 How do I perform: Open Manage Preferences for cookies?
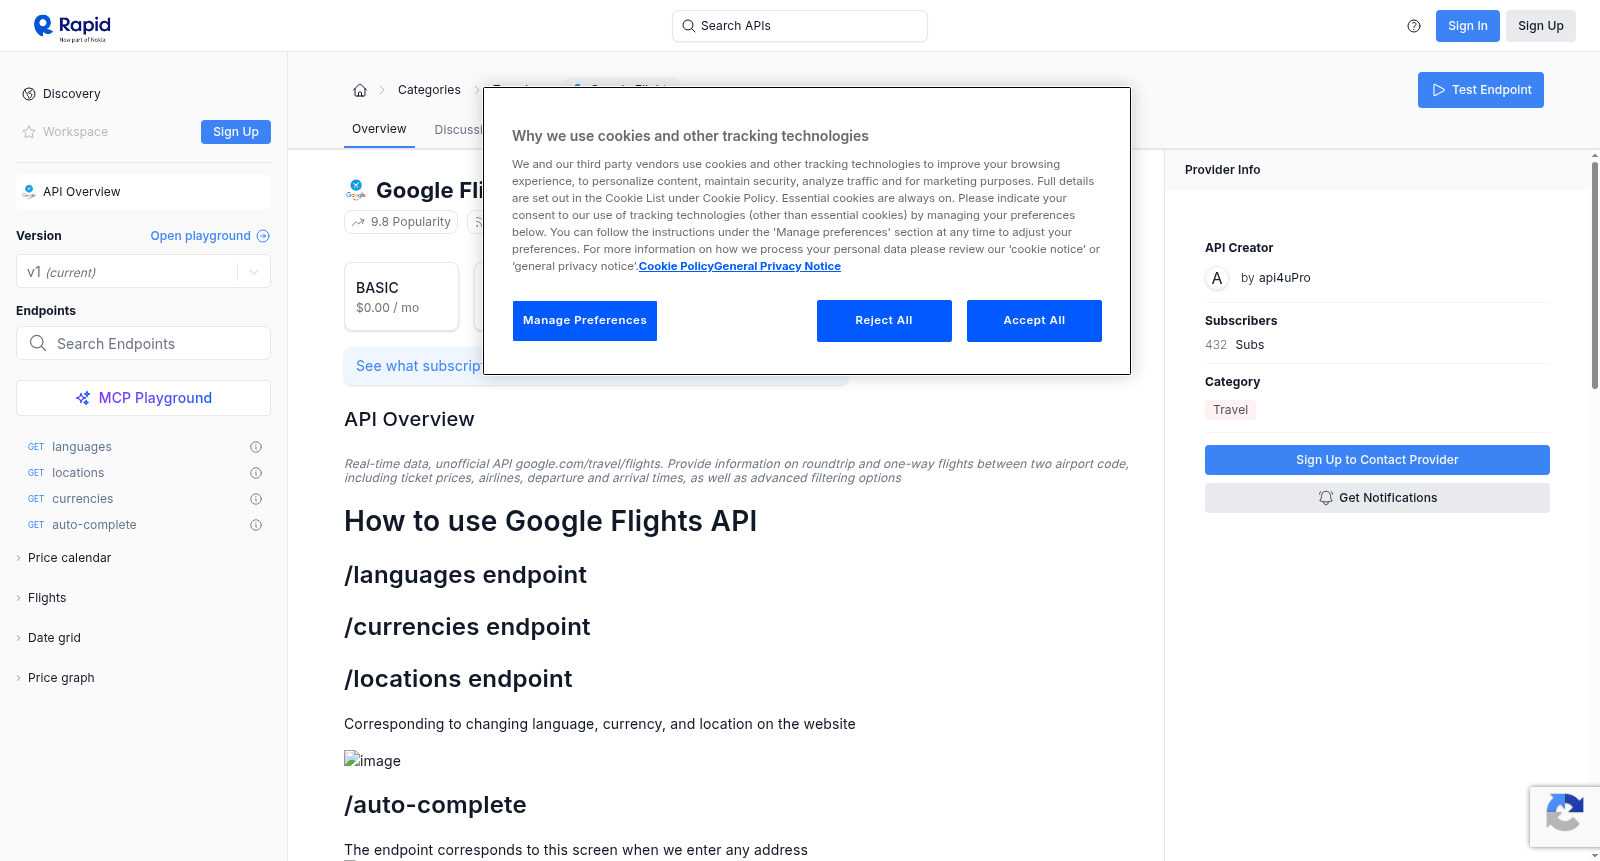pos(585,321)
